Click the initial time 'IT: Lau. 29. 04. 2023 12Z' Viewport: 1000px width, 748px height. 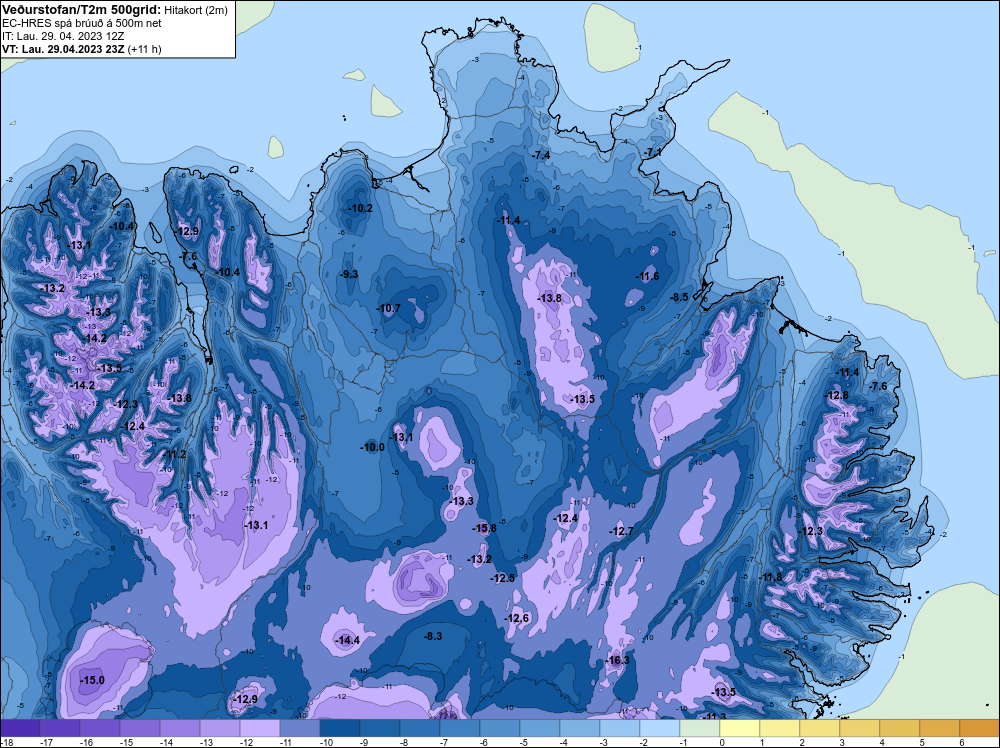click(x=63, y=36)
